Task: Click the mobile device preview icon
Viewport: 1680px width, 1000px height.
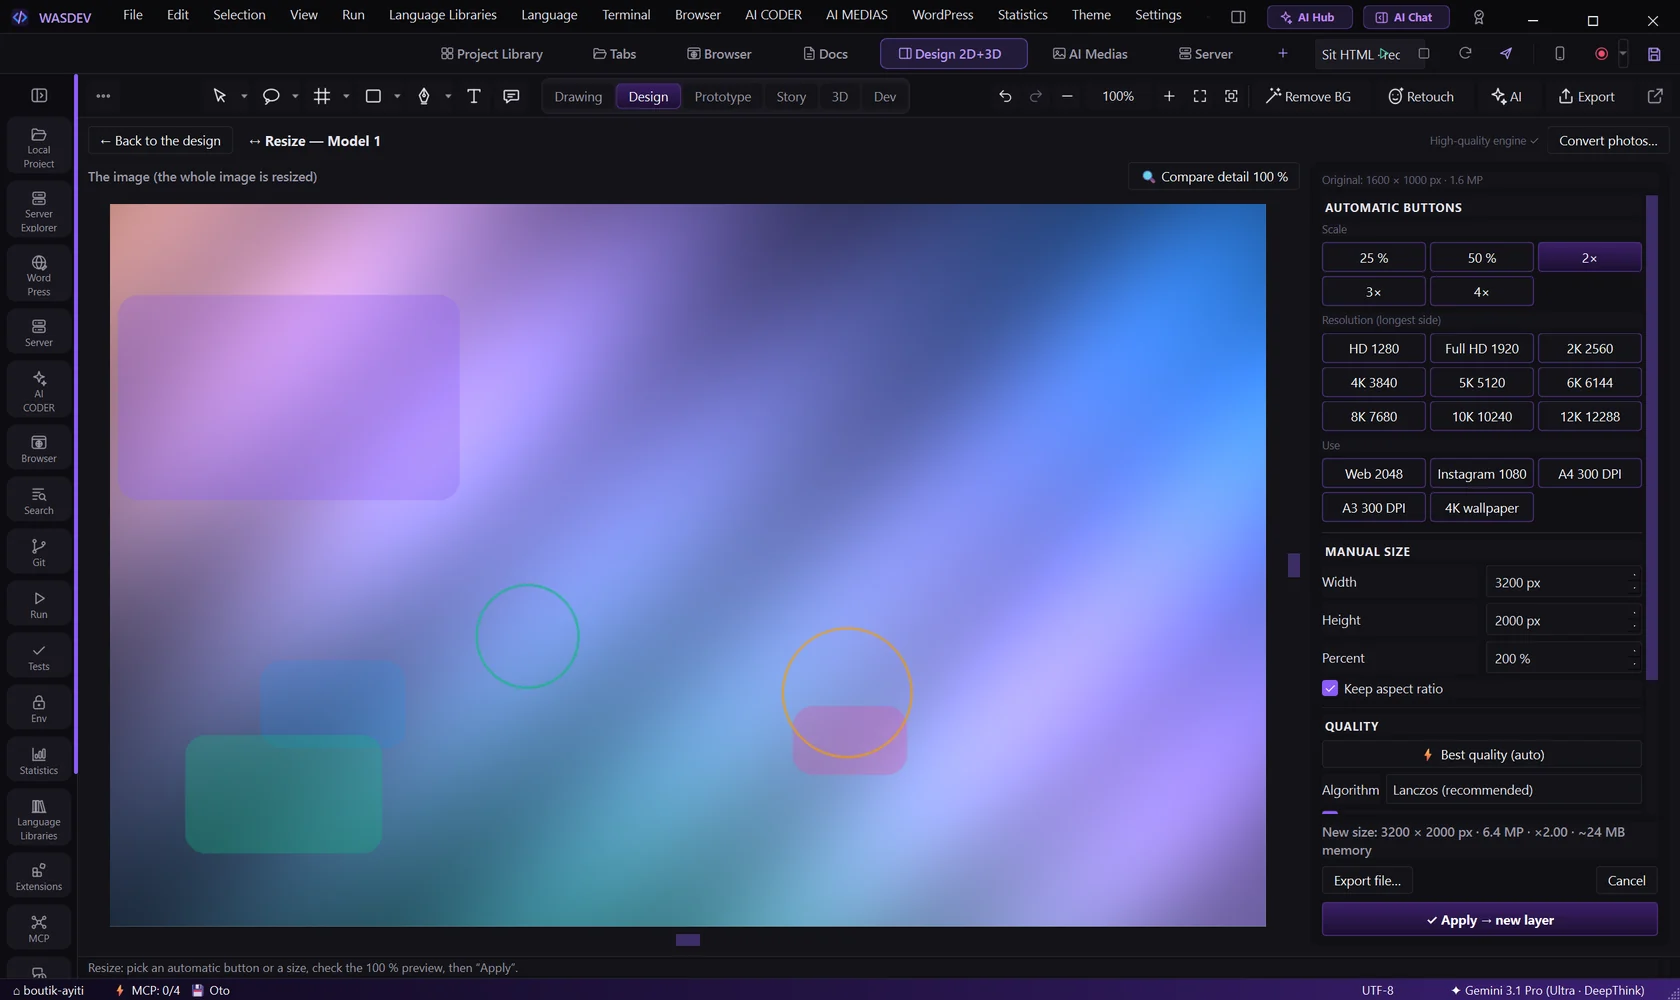Action: coord(1559,54)
